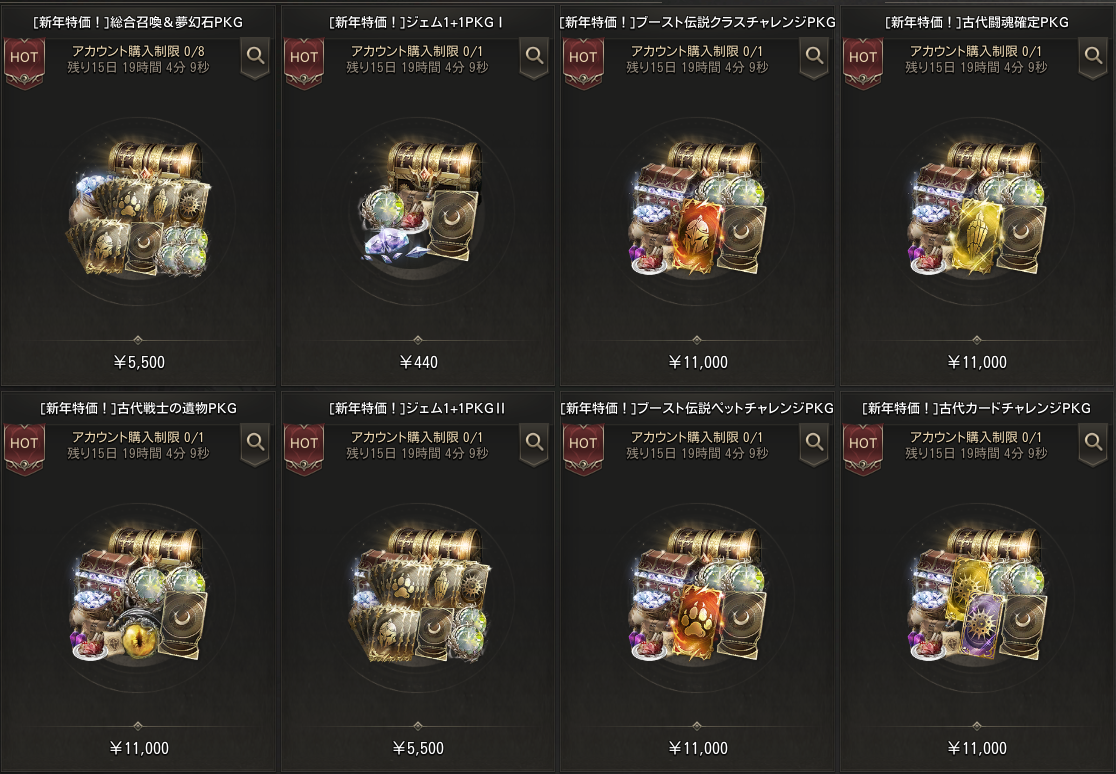
Task: Click title [新年特価！]ジェム1+1PKG II
Action: point(417,409)
